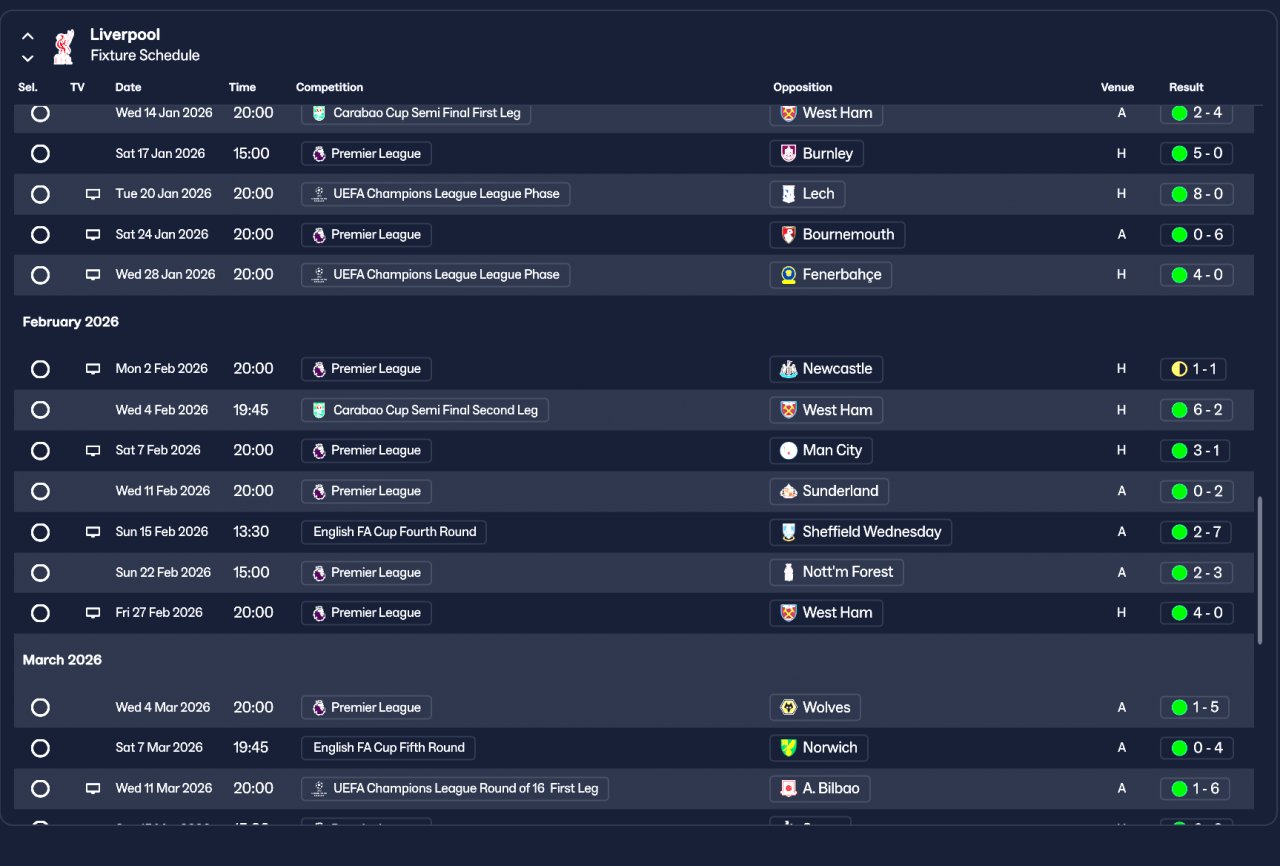Screen dimensions: 1280x866
Task: Sort fixtures by the Opposition column header
Action: pos(803,88)
